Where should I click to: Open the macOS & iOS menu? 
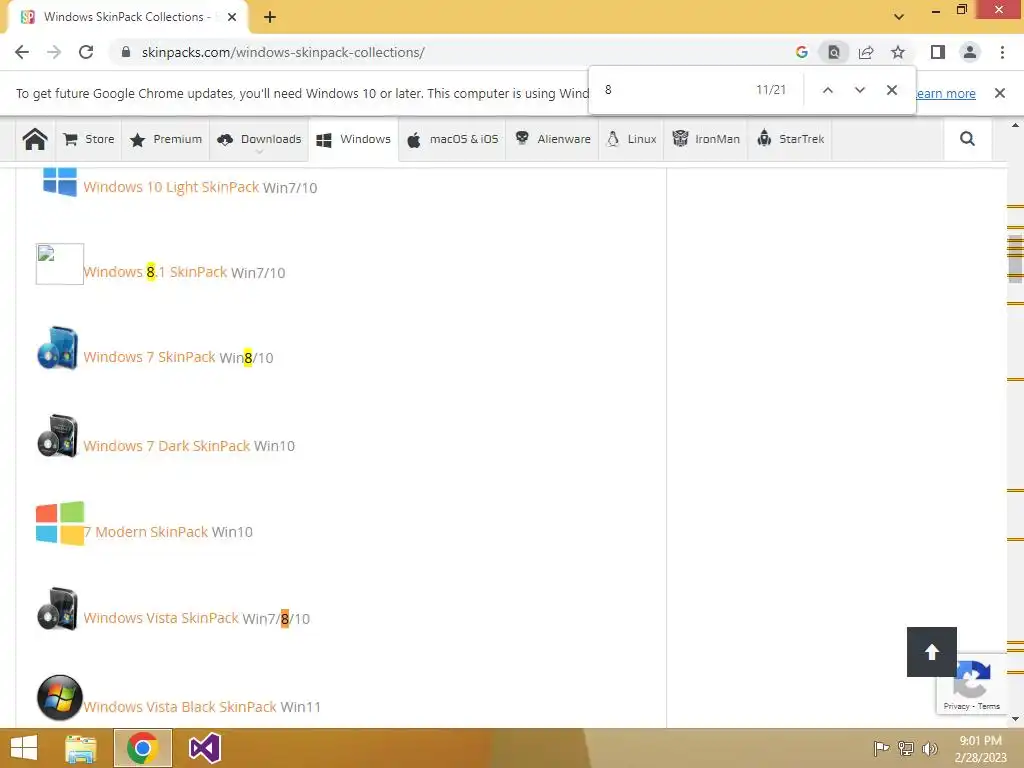(x=452, y=139)
